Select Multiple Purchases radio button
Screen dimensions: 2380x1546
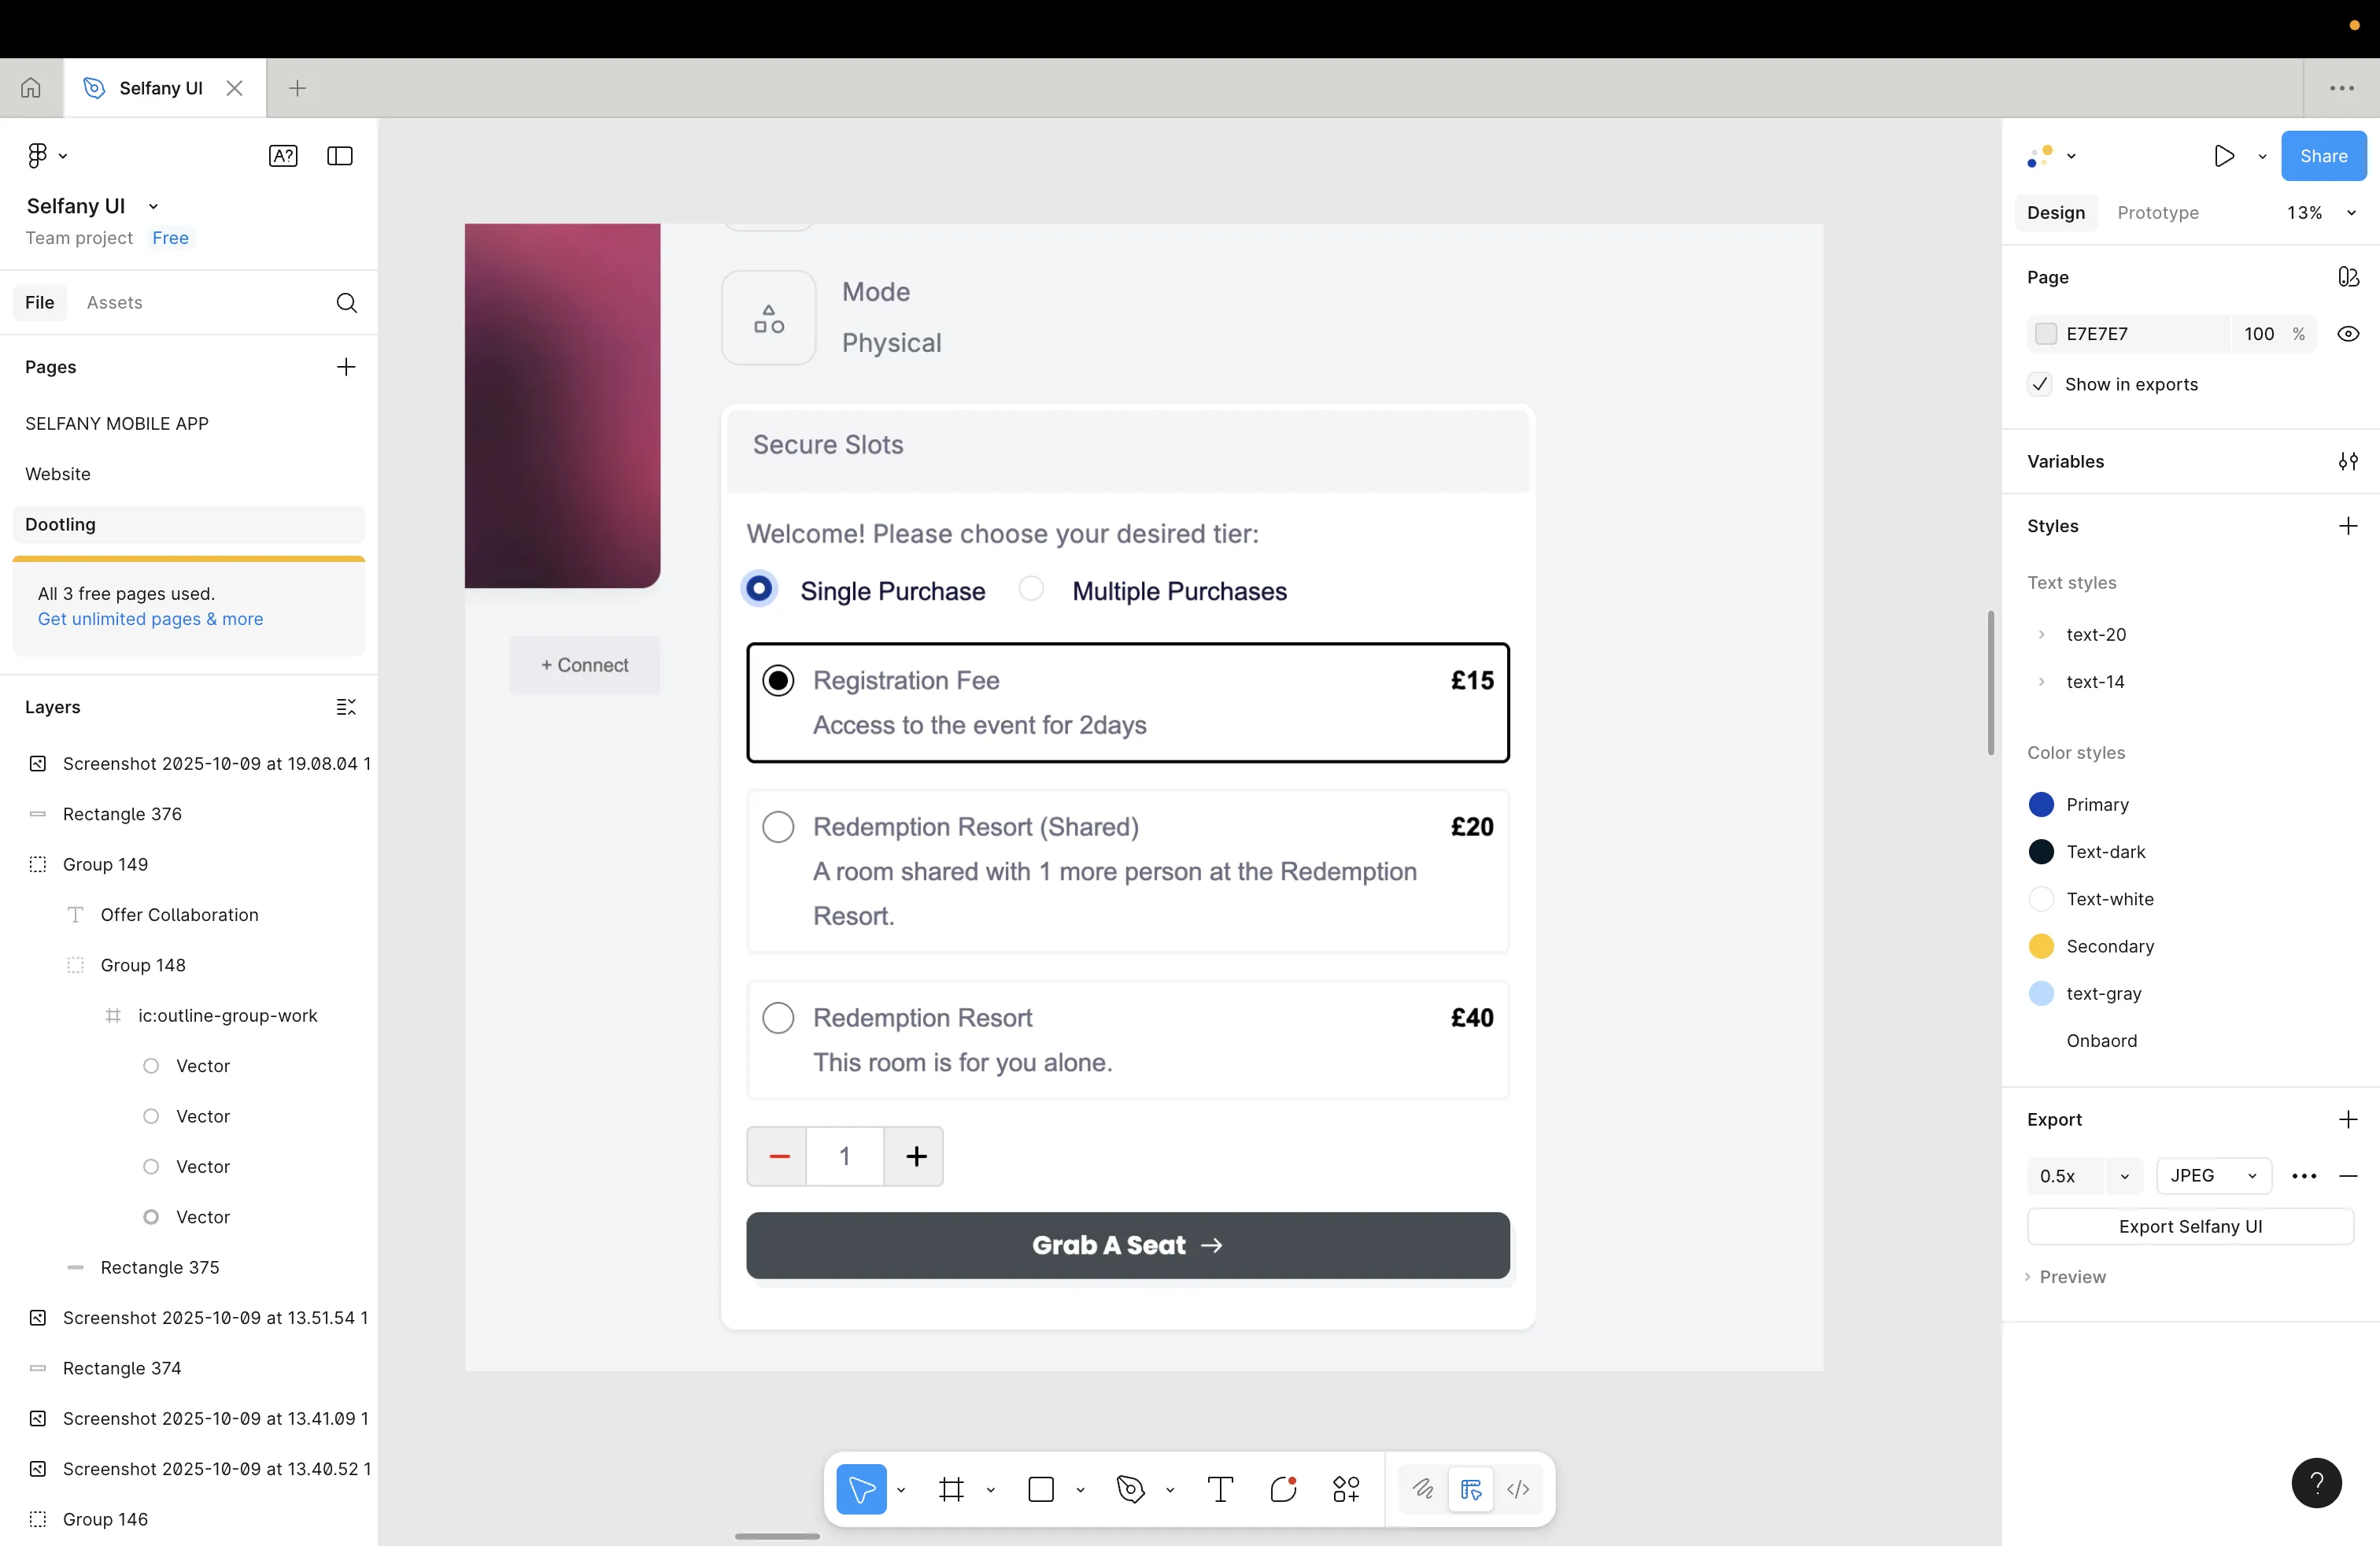tap(1031, 589)
